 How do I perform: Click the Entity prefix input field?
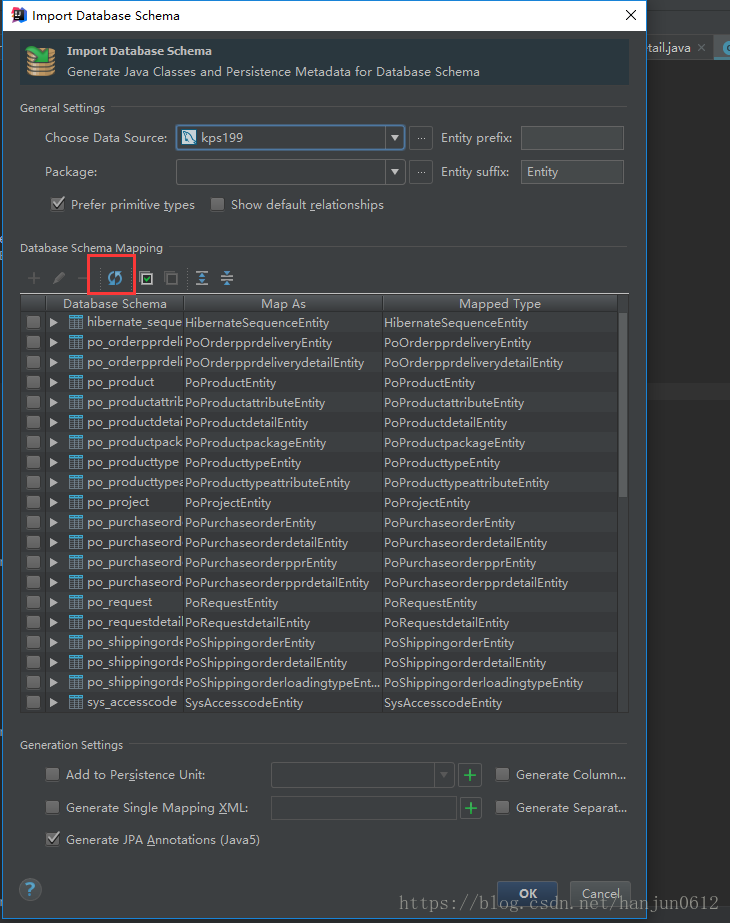click(572, 138)
